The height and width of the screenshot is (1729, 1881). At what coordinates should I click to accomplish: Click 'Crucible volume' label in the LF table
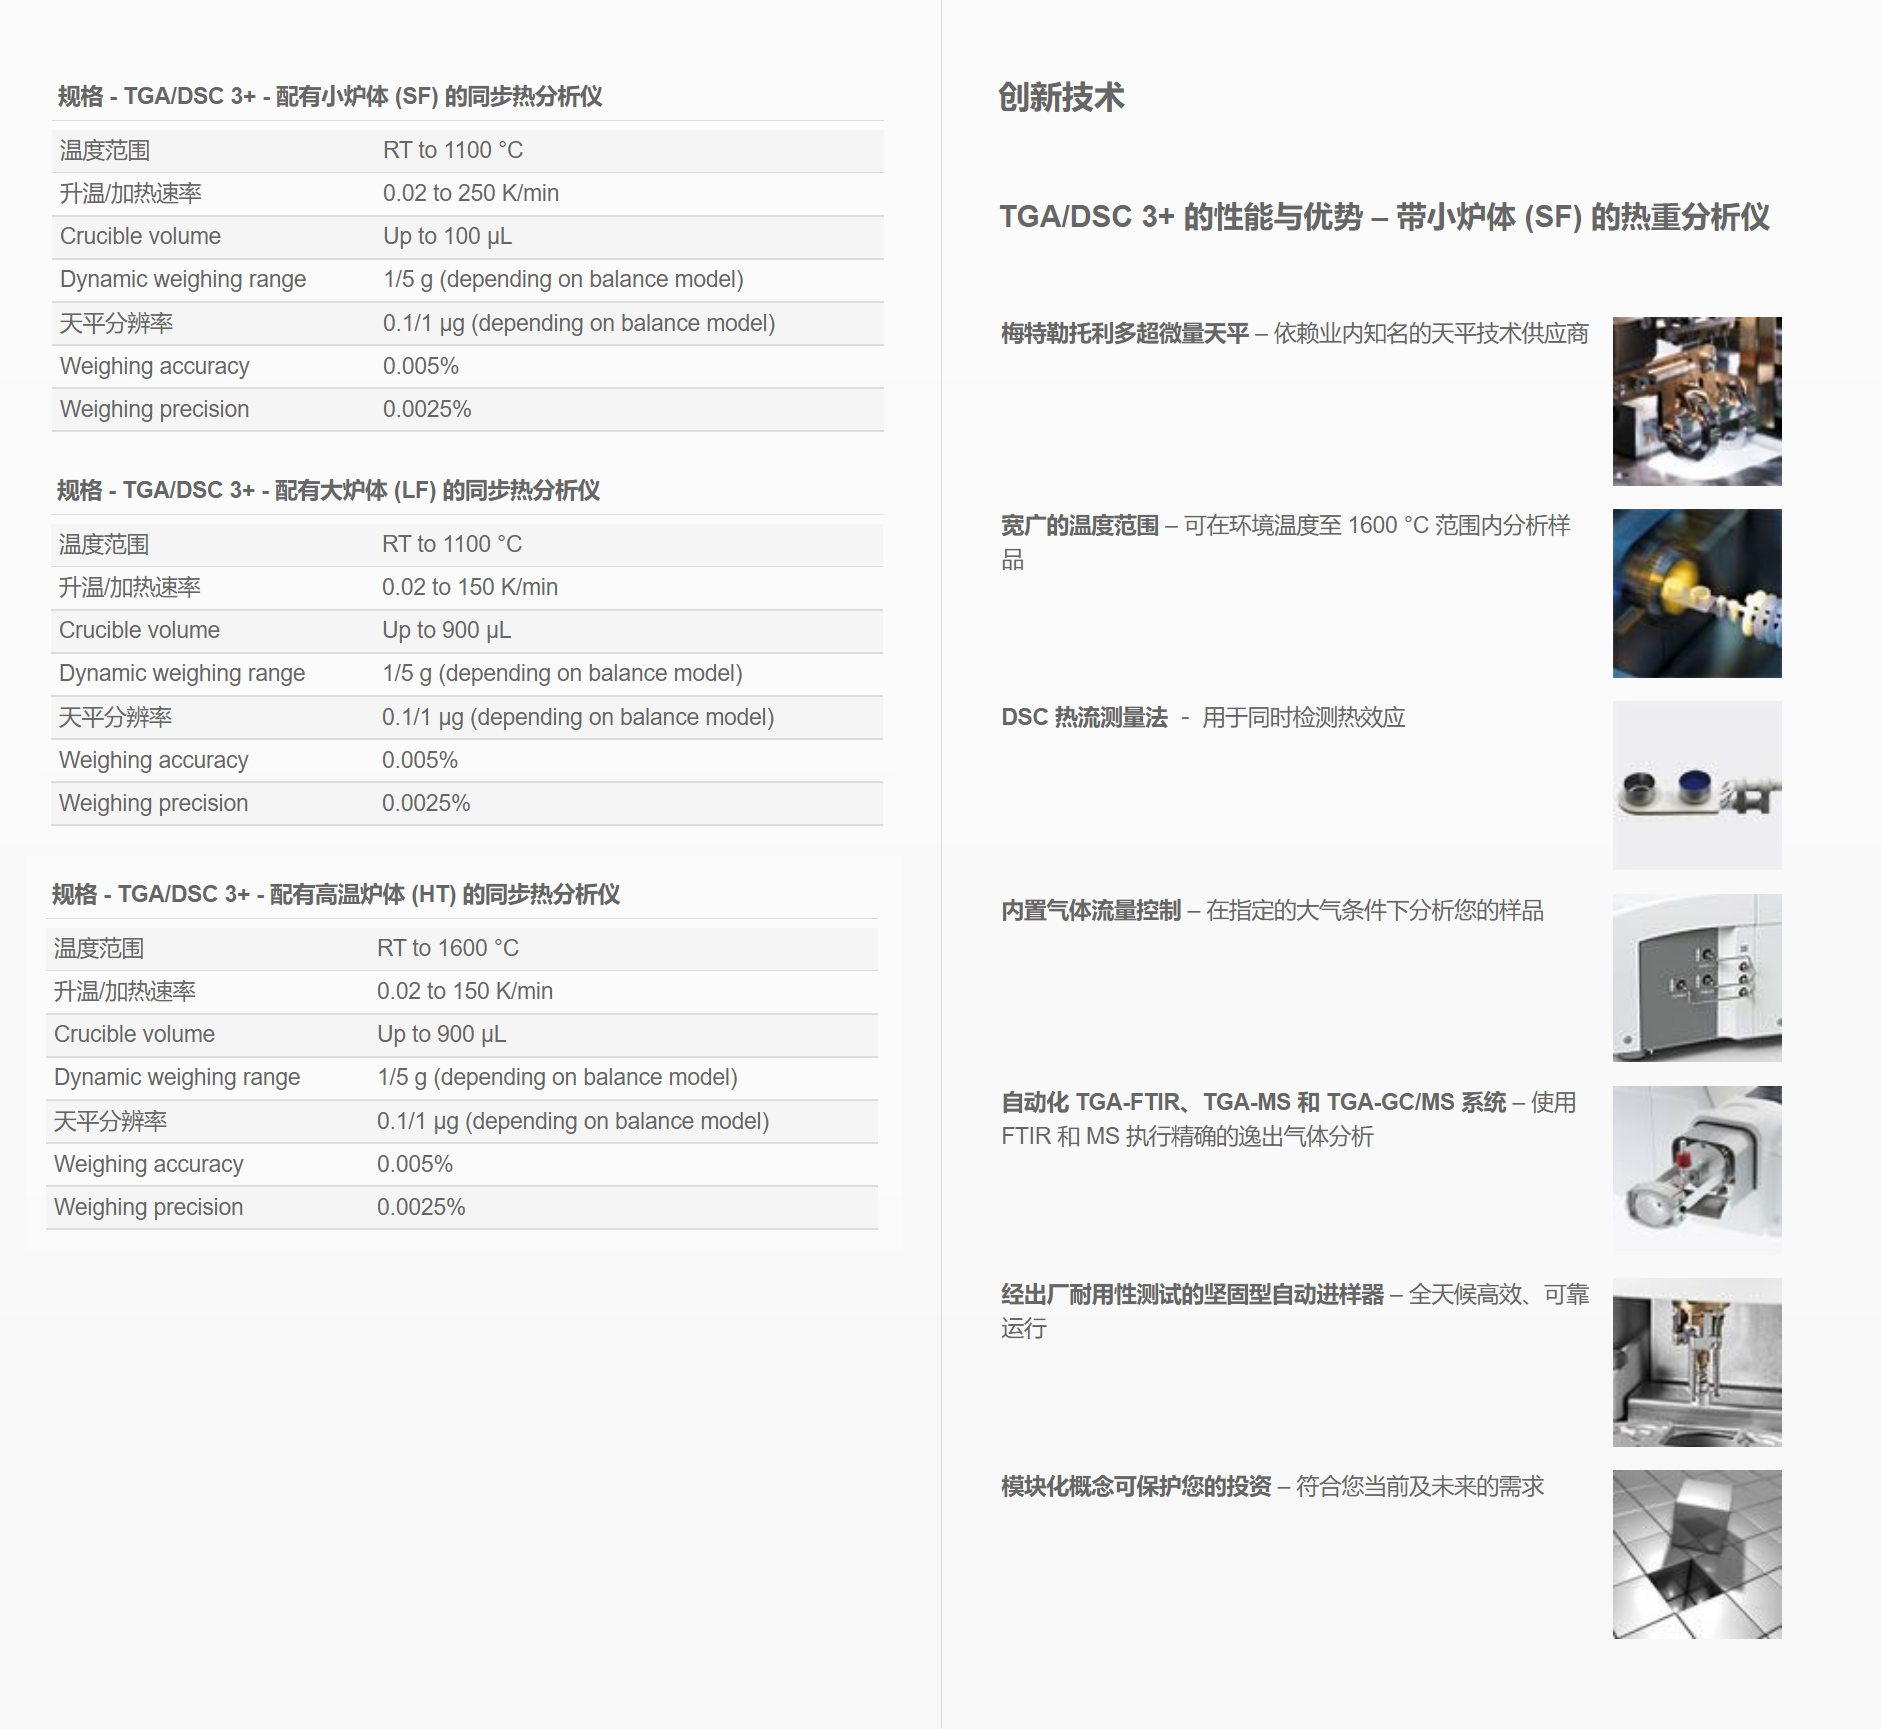(x=139, y=630)
